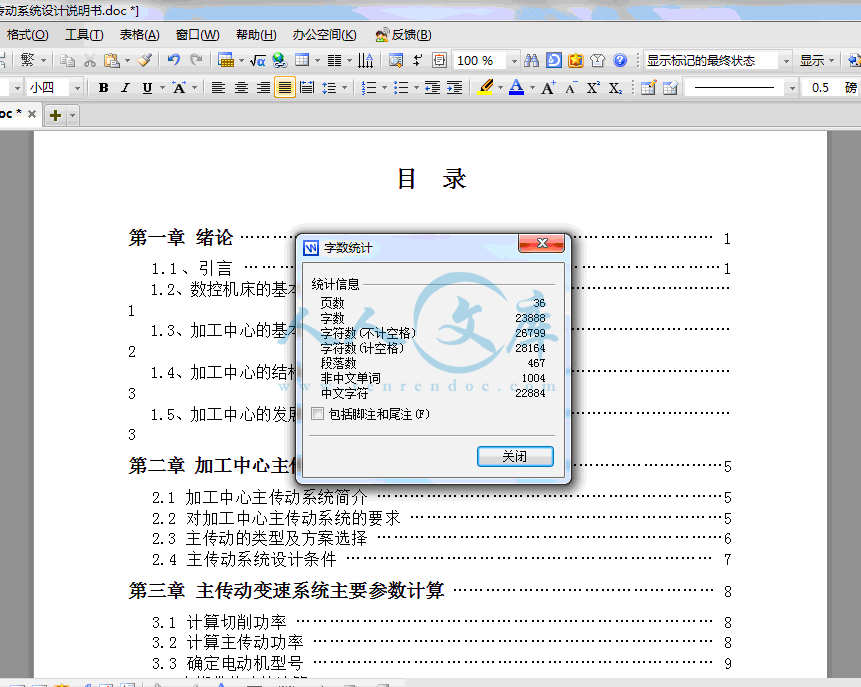Click the shirt skin icon

tap(597, 60)
